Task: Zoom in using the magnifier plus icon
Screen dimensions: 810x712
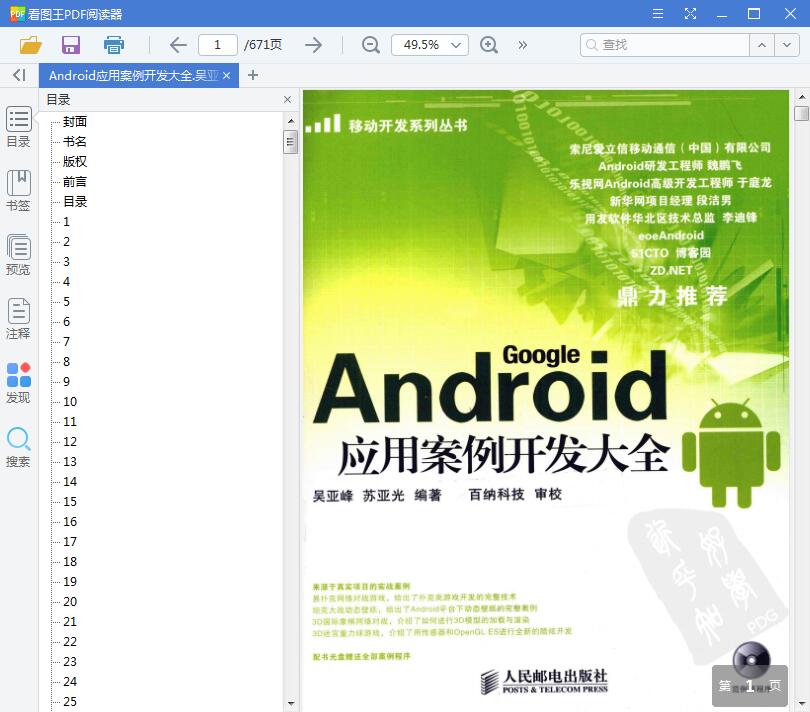Action: click(x=489, y=45)
